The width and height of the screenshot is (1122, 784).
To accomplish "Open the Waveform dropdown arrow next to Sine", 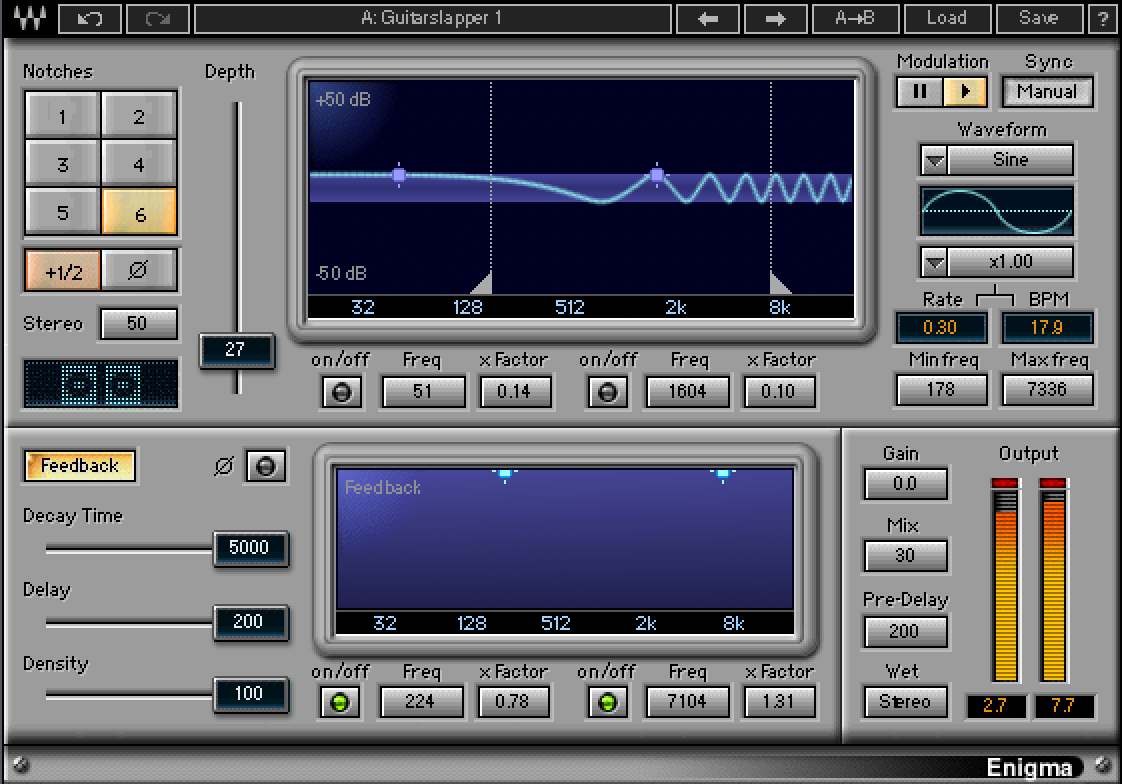I will click(x=935, y=160).
